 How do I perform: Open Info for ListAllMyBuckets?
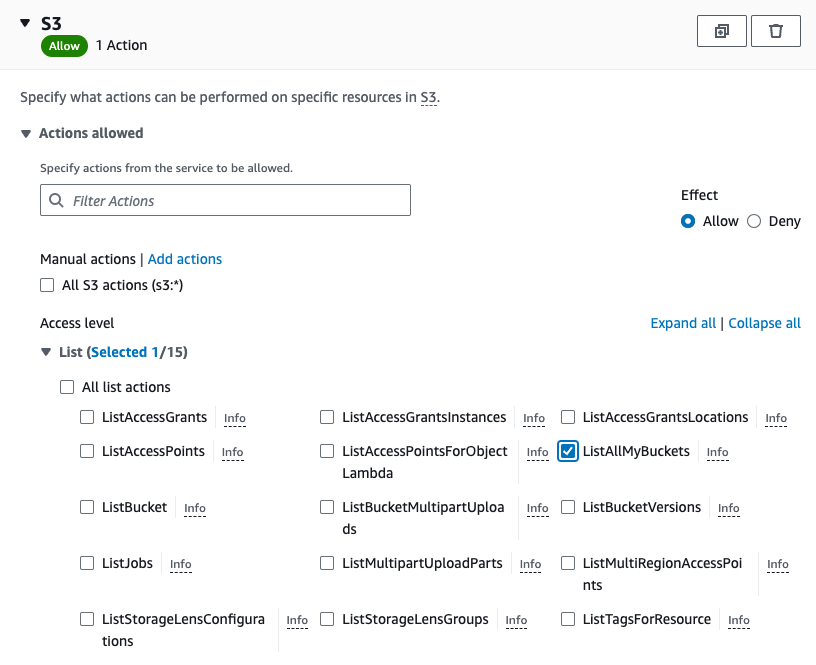point(717,452)
